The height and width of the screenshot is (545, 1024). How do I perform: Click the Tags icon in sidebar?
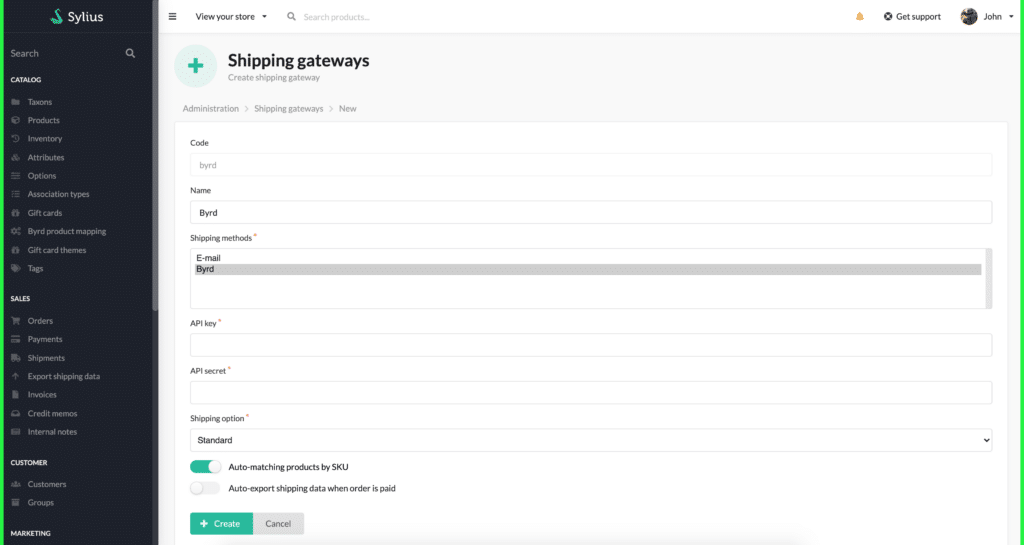pyautogui.click(x=16, y=268)
